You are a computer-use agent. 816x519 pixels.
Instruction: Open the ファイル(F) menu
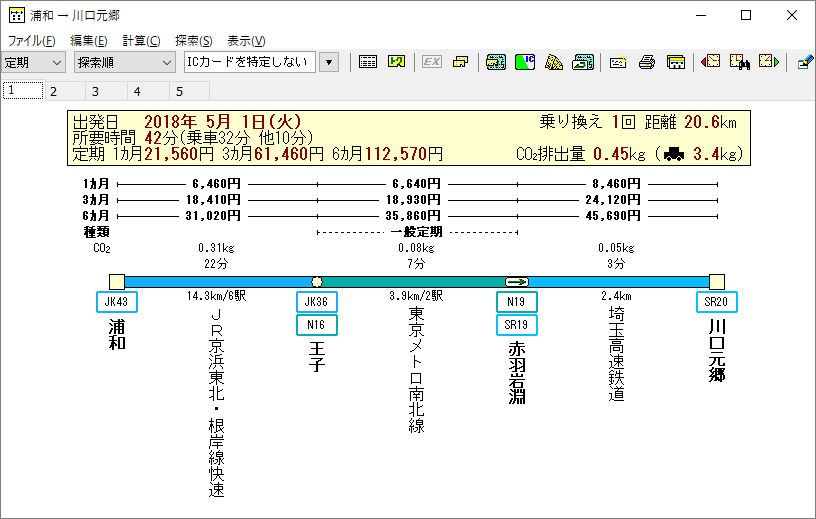coord(31,41)
